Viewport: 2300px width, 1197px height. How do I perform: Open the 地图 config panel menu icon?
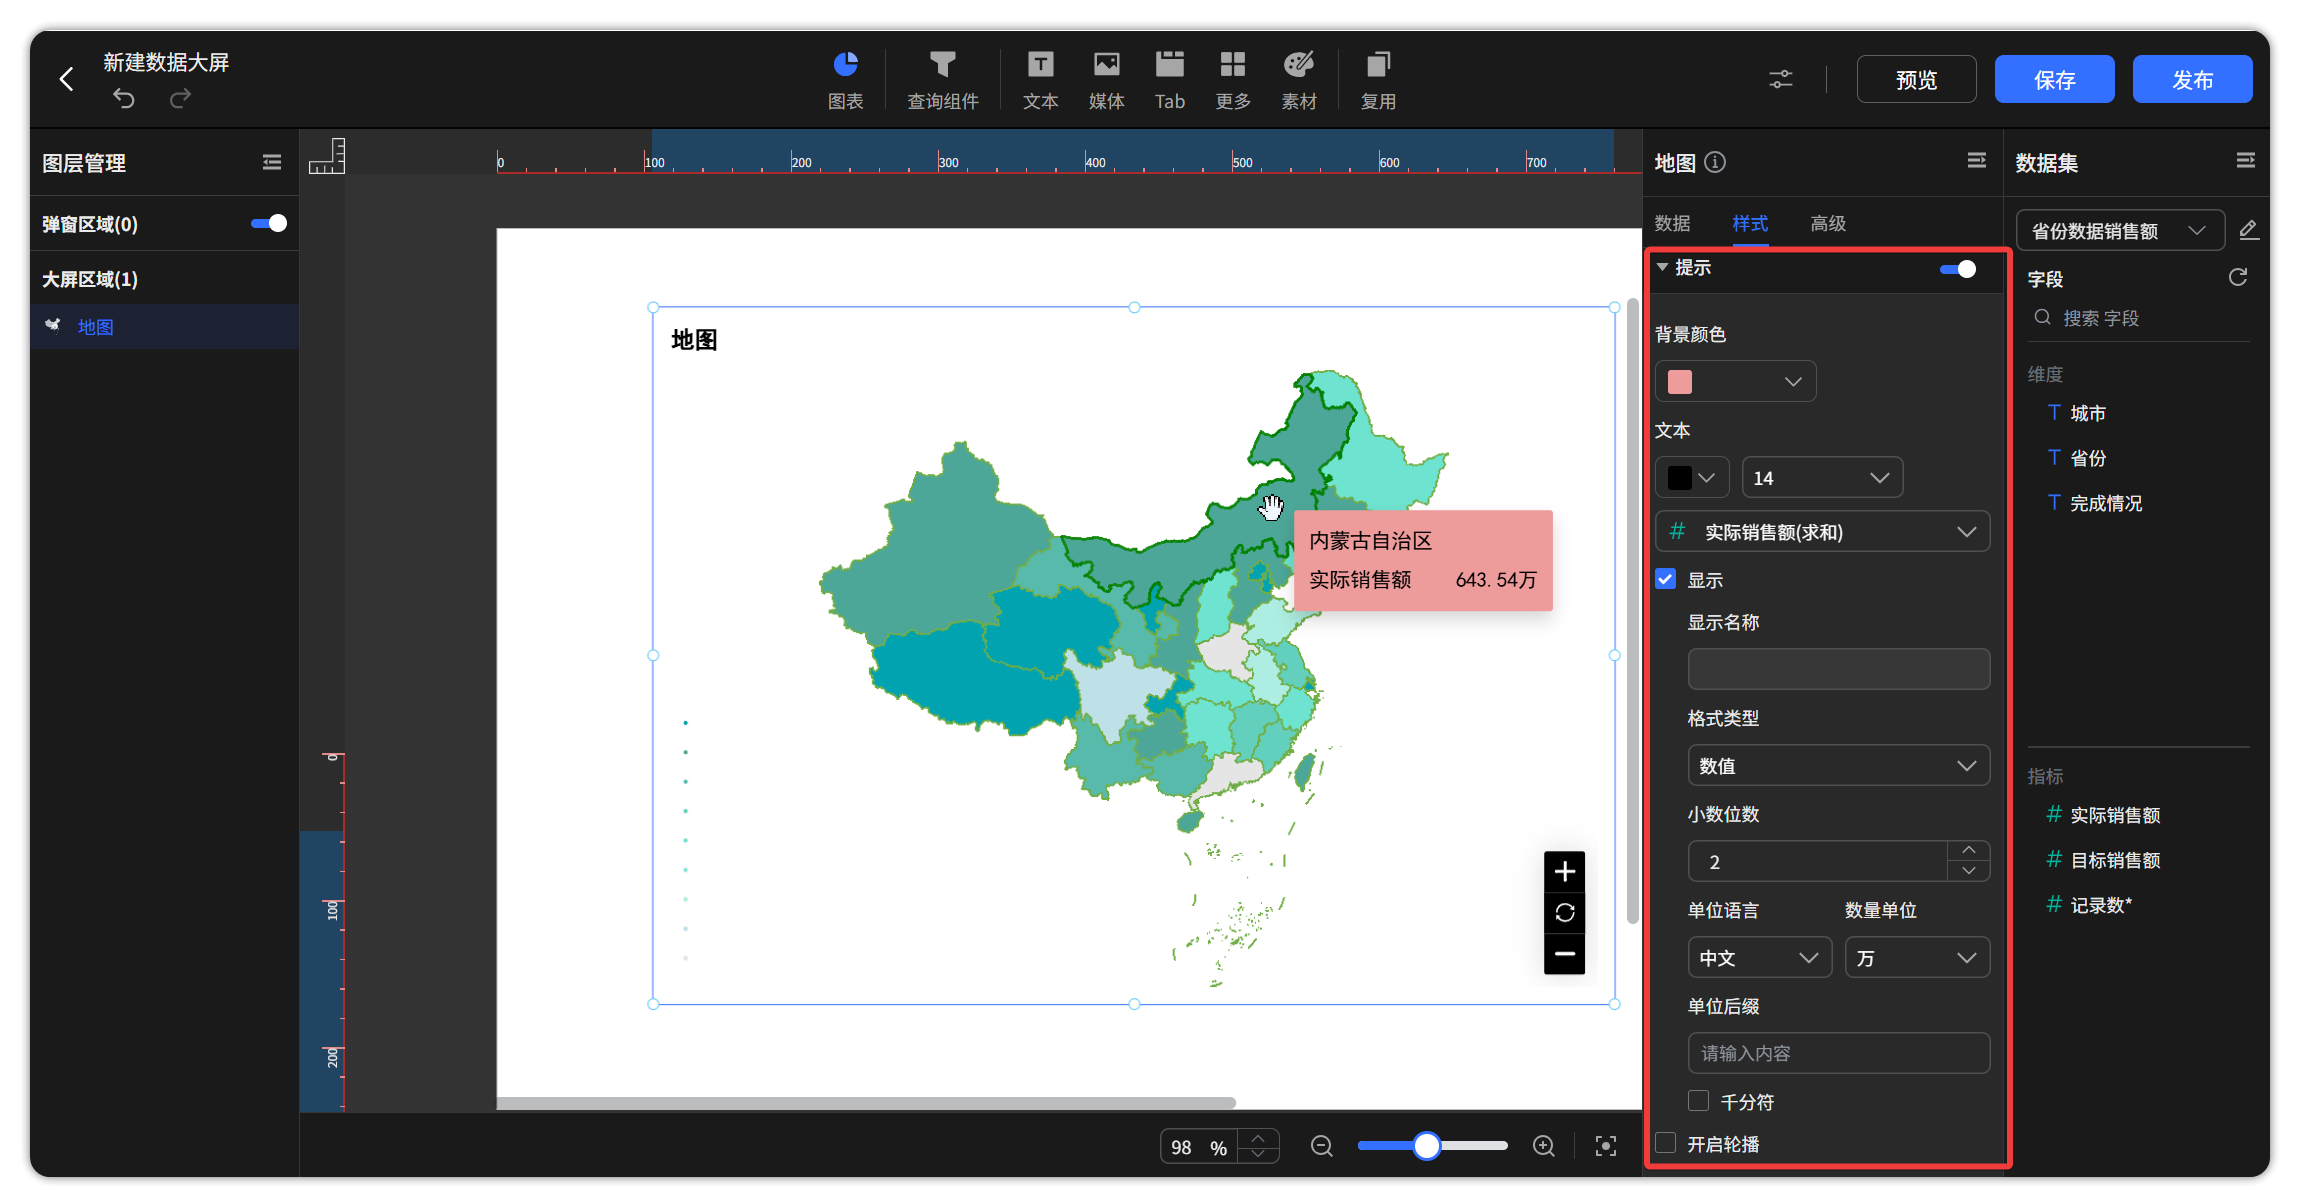[1976, 160]
